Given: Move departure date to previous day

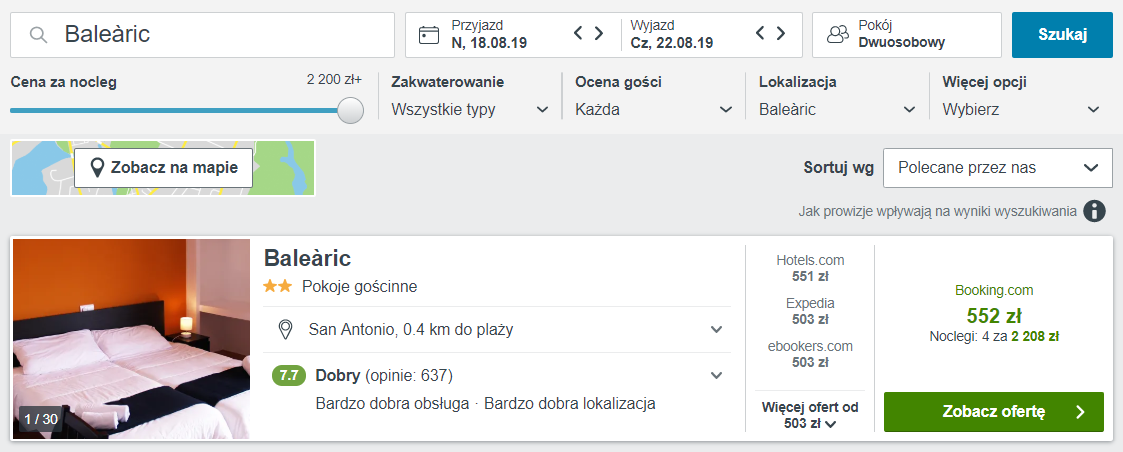Looking at the screenshot, I should point(761,33).
